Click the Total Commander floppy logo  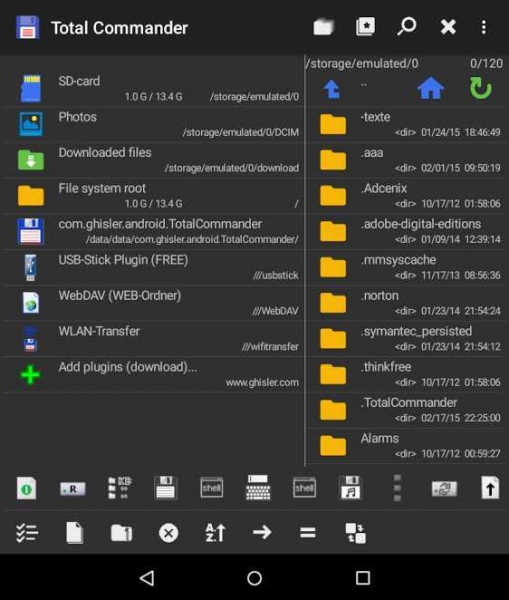point(28,28)
